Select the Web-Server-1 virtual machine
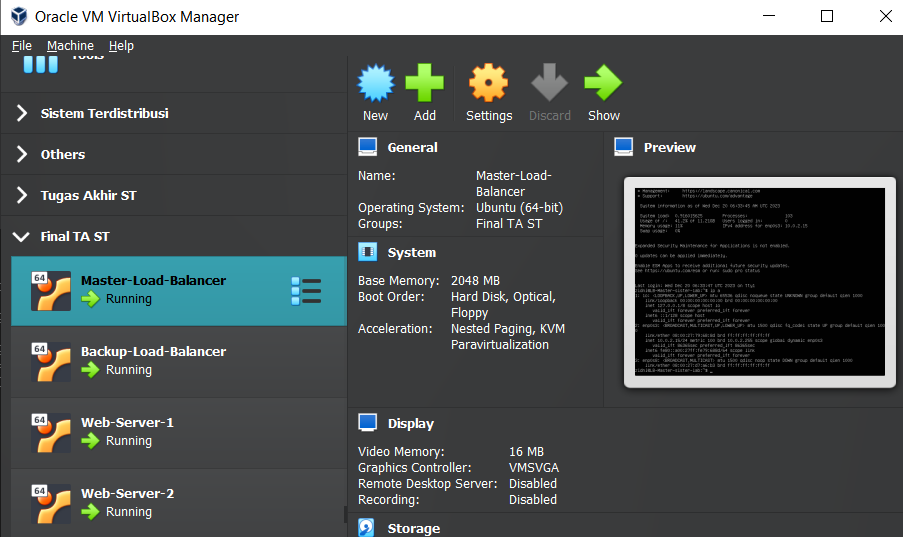Screen dimensions: 903x537 127,432
